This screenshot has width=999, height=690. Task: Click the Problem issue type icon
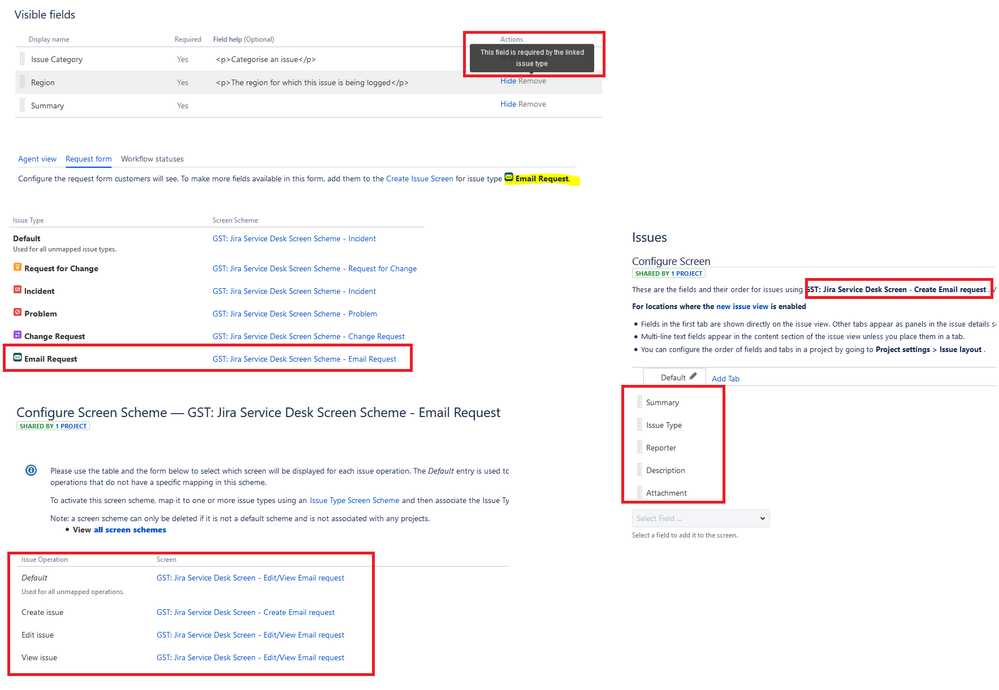[17, 313]
